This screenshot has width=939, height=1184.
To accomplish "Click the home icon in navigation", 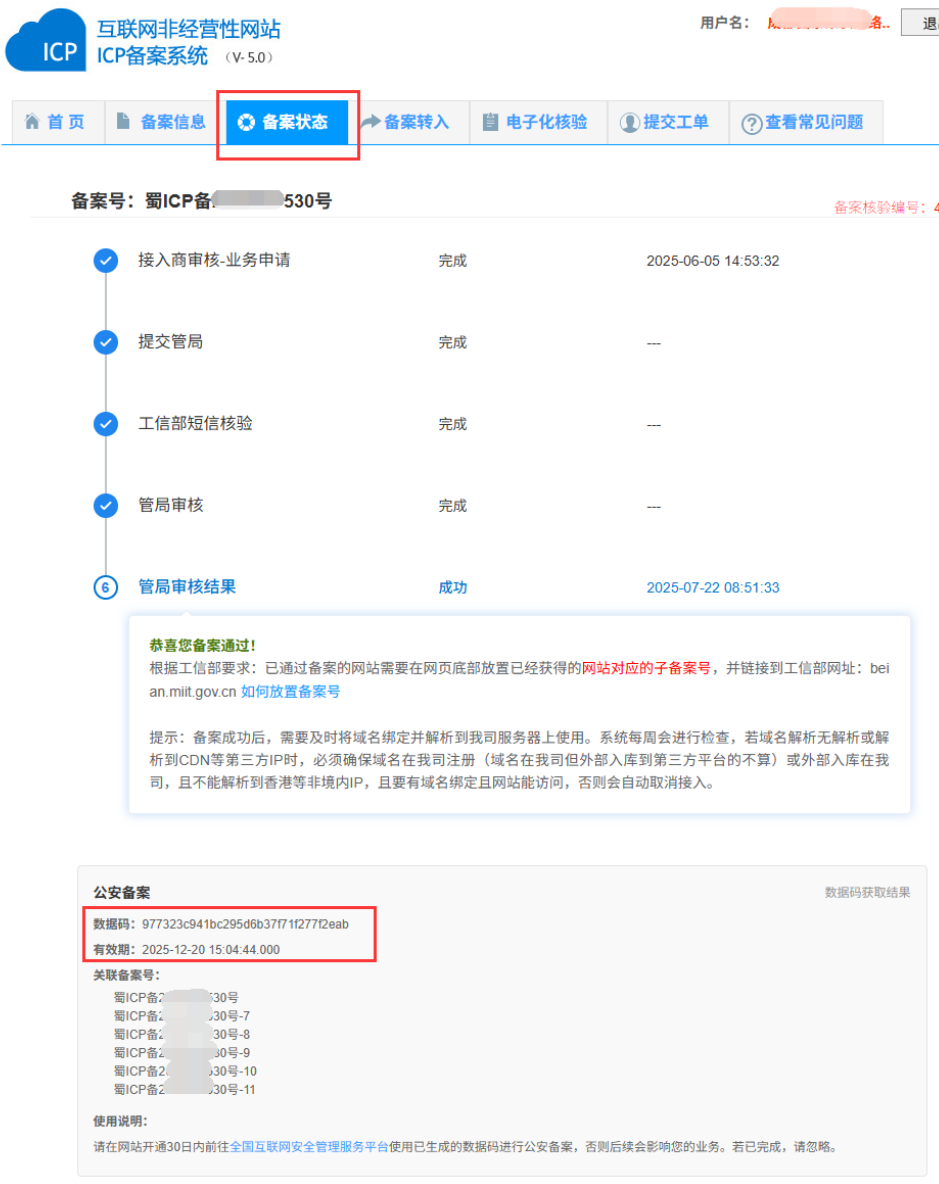I will click(x=32, y=122).
